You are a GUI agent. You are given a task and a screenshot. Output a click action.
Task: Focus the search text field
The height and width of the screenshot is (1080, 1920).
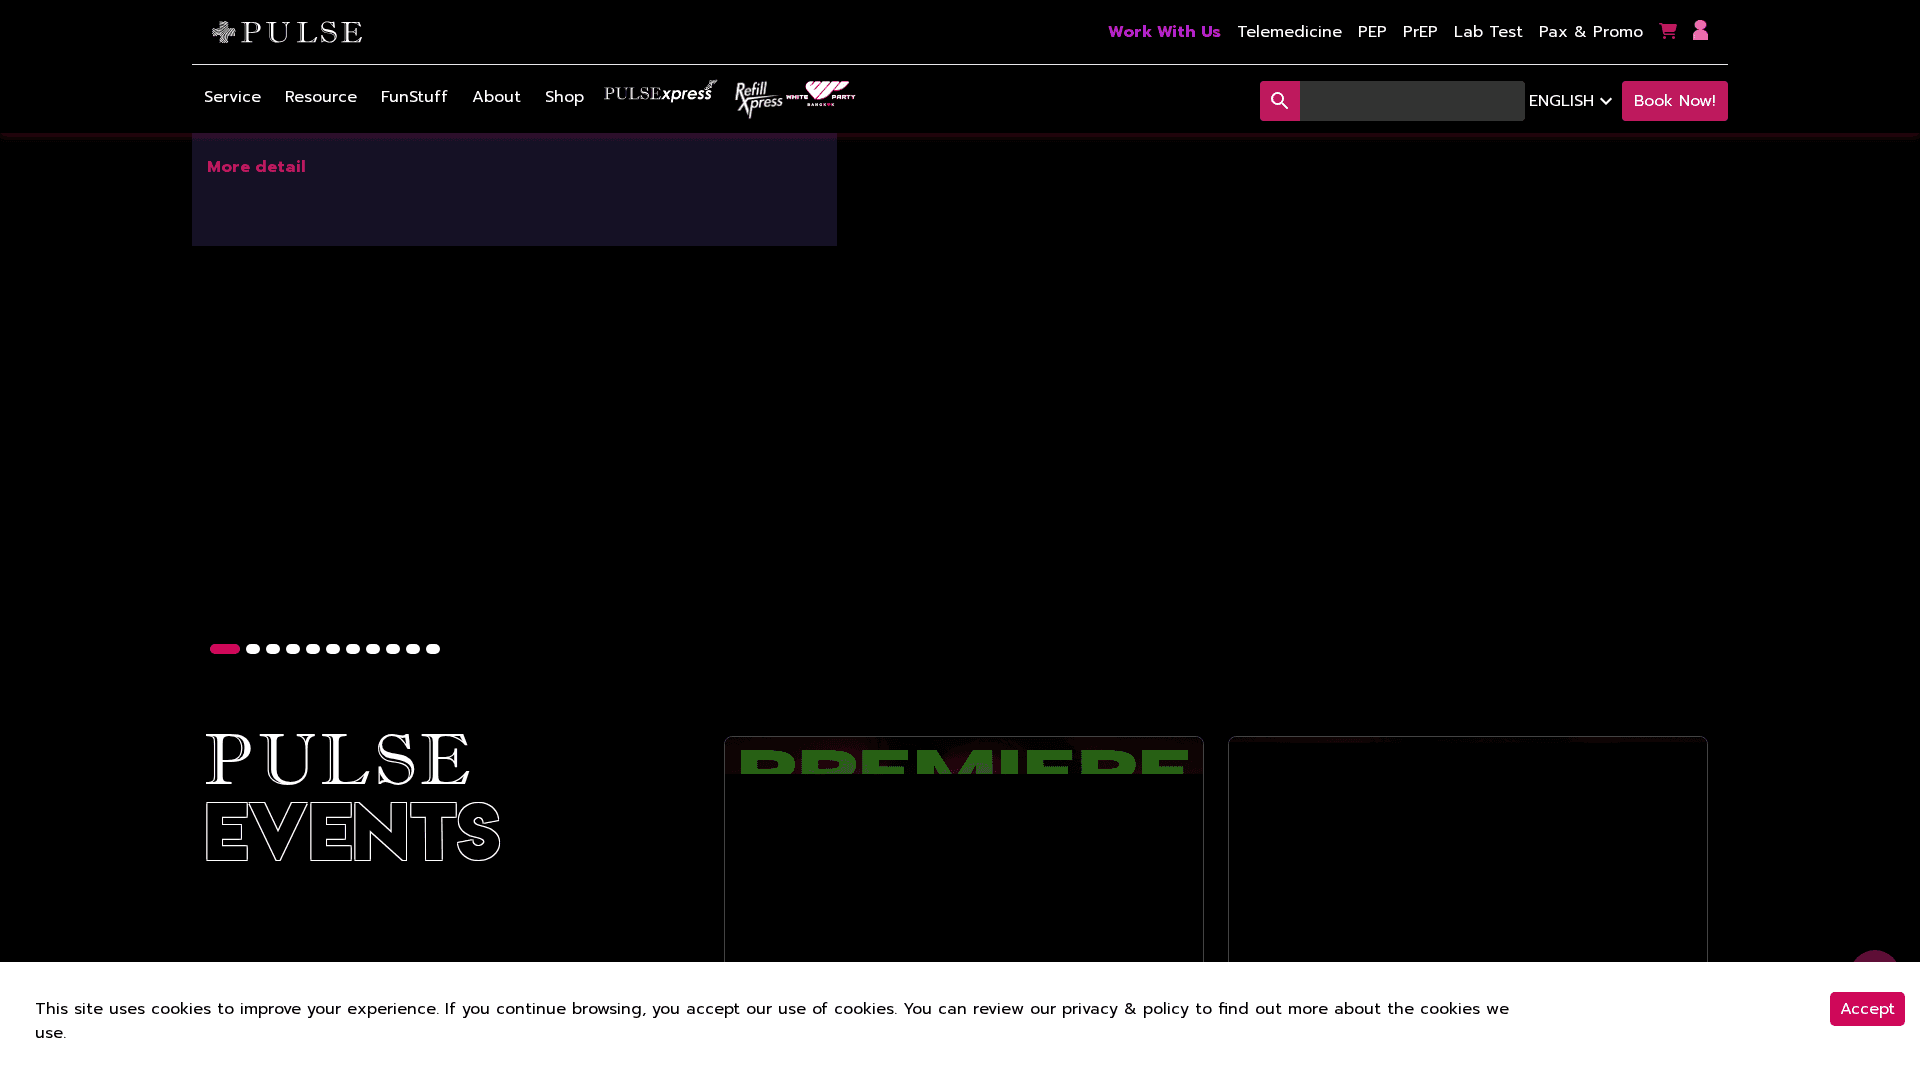[1412, 101]
